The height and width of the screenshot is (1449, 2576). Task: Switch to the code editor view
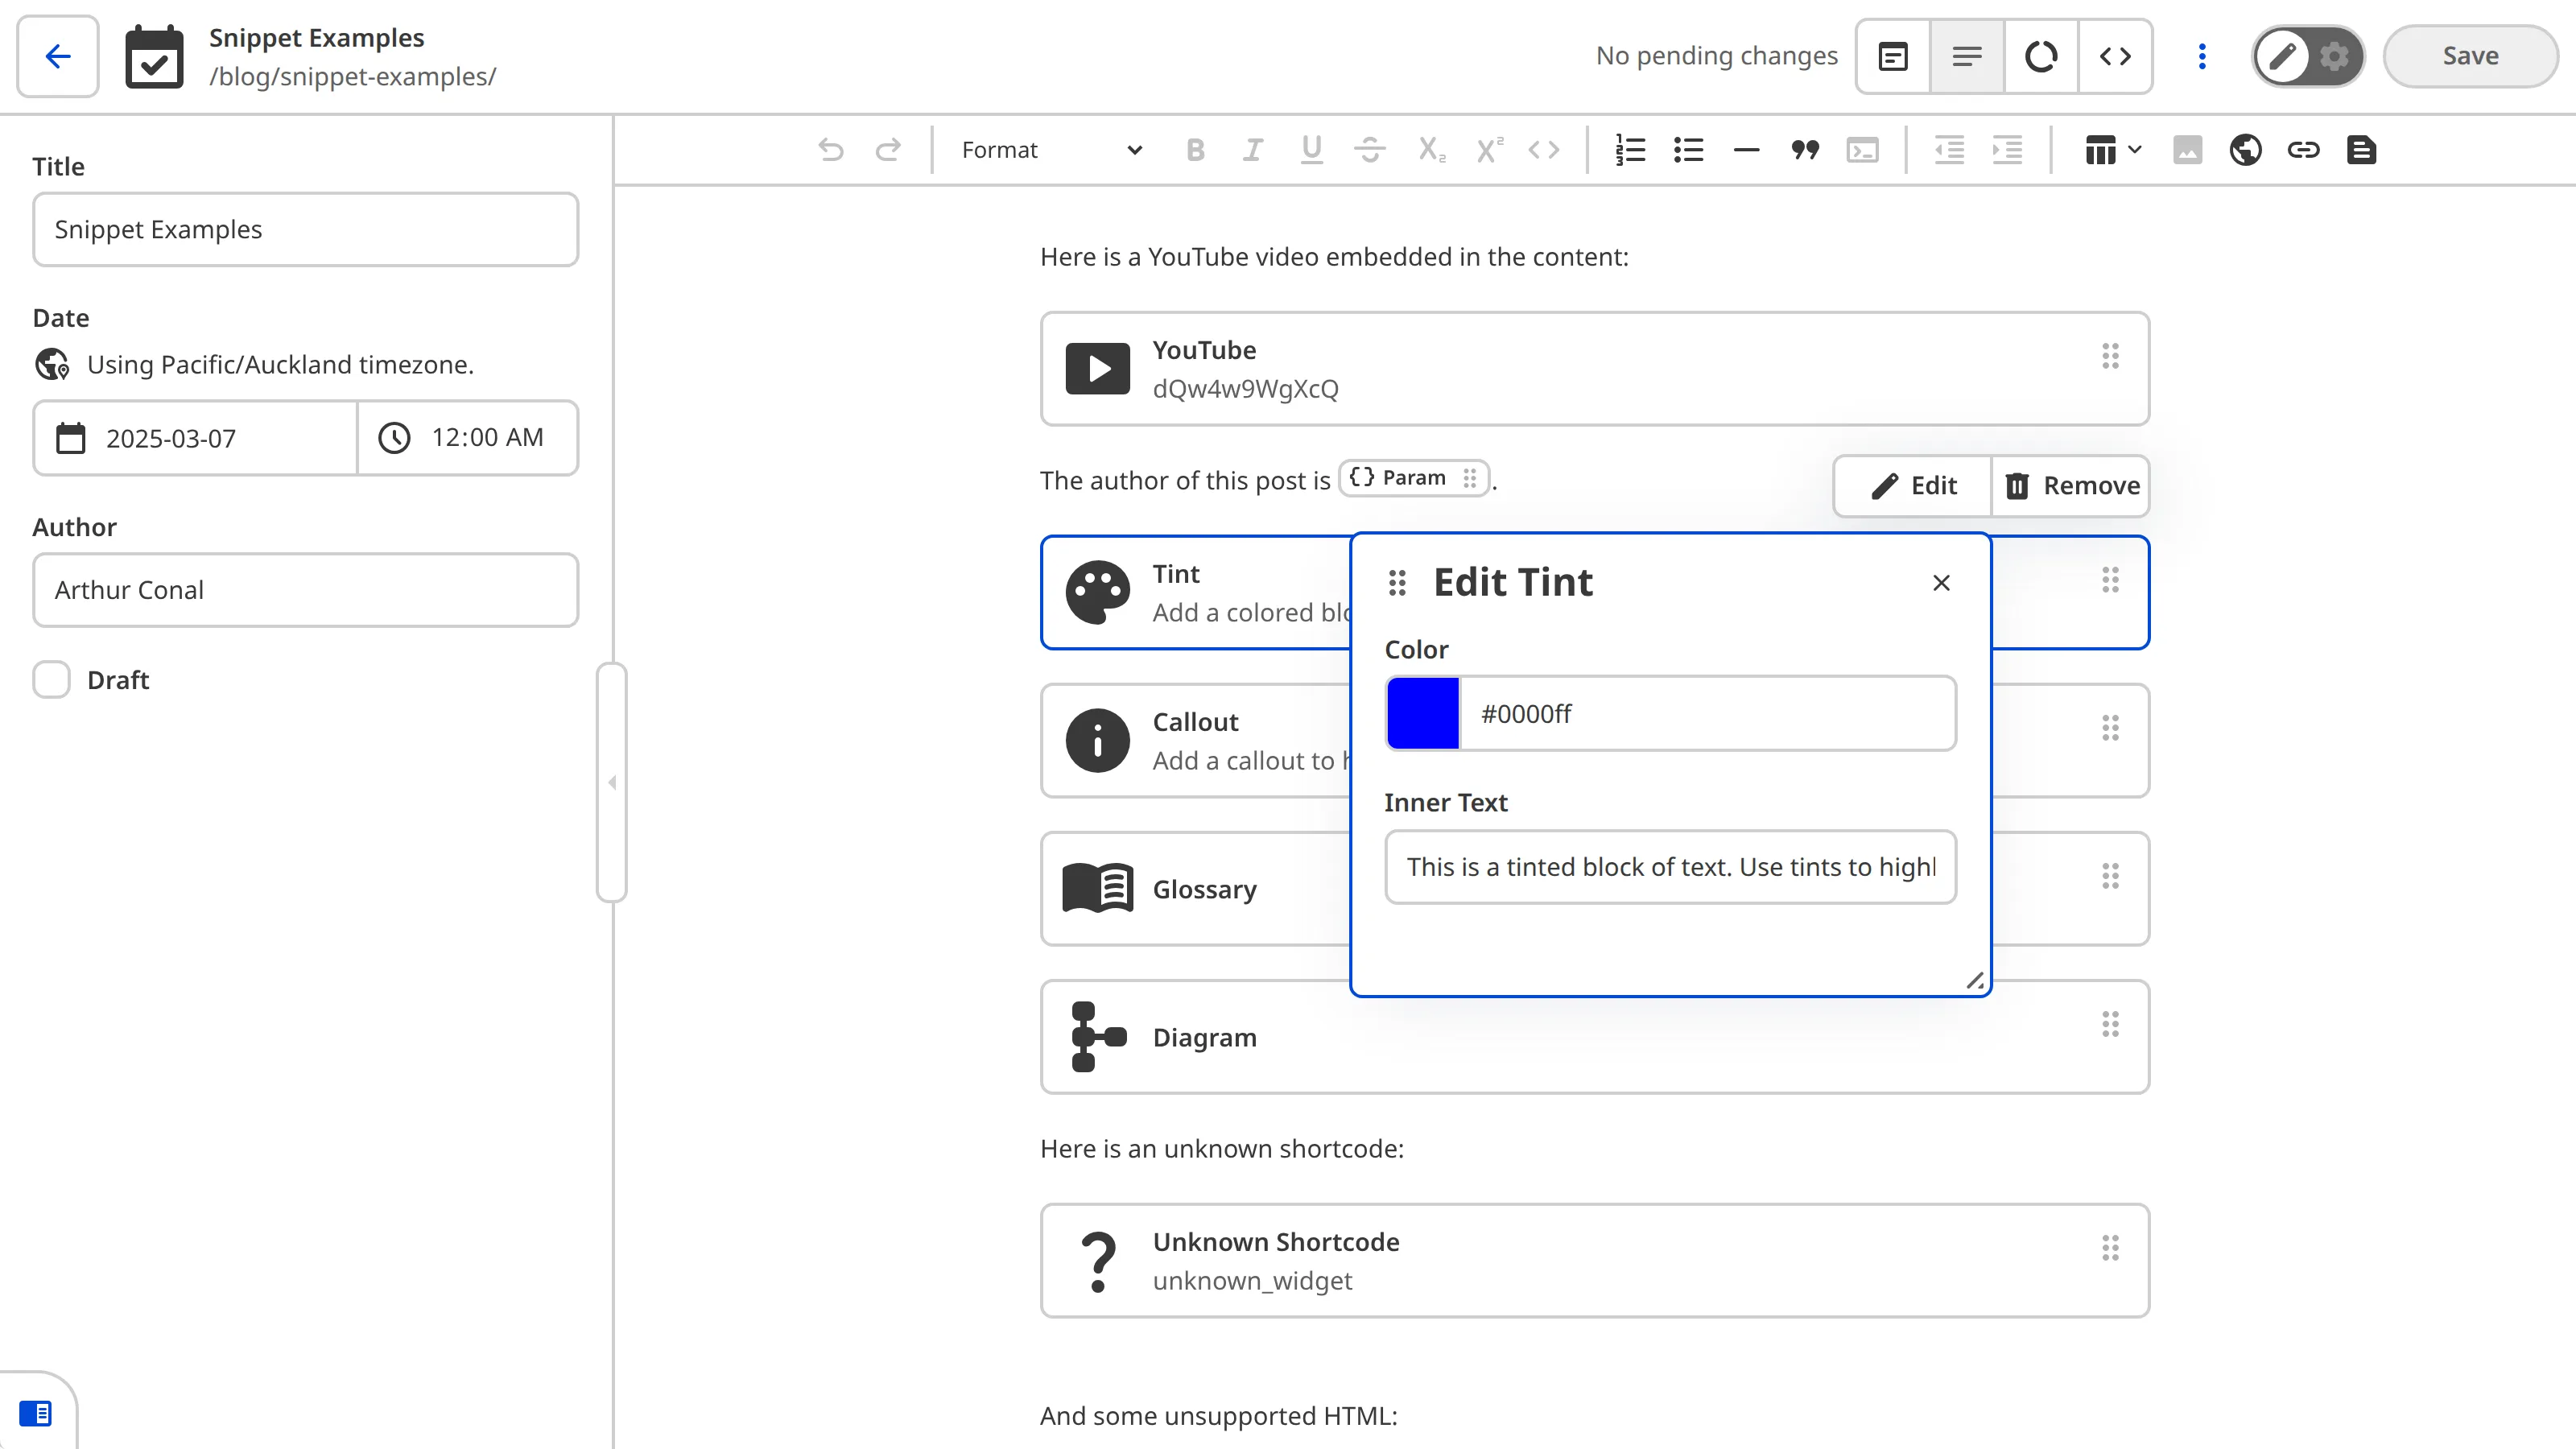point(2116,56)
